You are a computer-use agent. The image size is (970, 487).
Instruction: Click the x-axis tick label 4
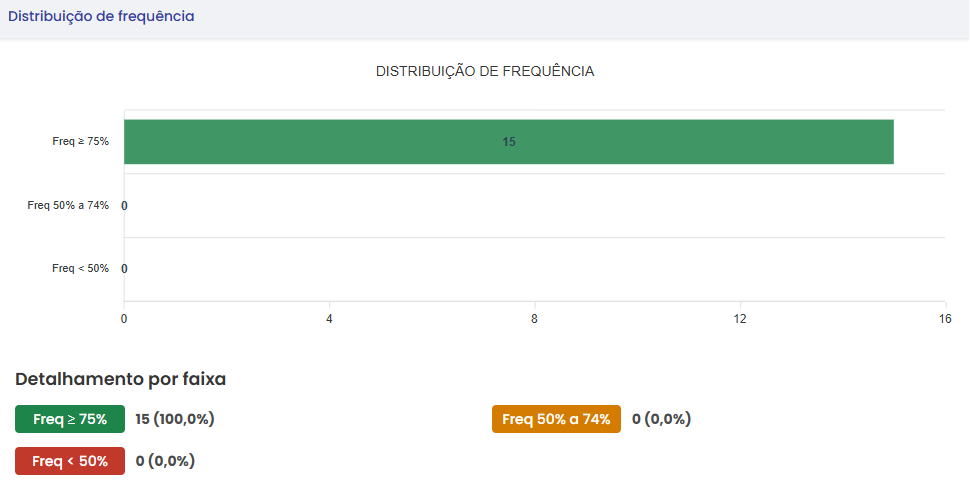coord(329,319)
